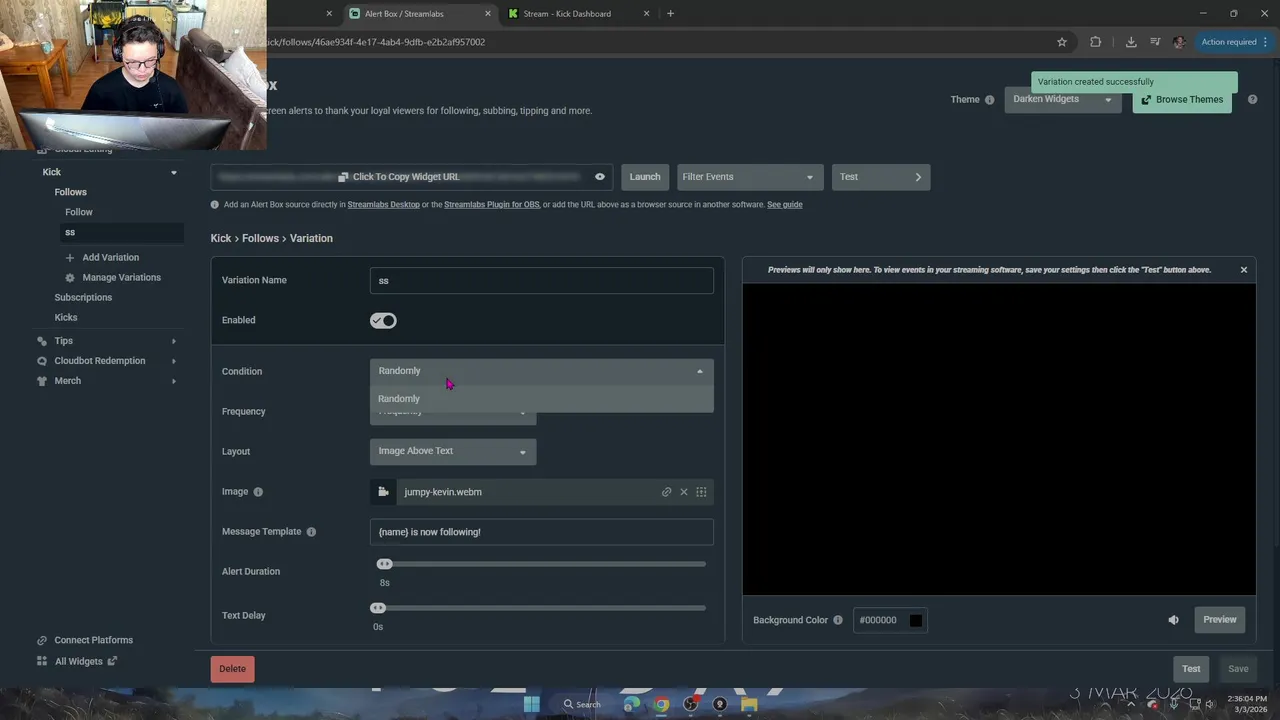Click the Save button

tap(1238, 669)
